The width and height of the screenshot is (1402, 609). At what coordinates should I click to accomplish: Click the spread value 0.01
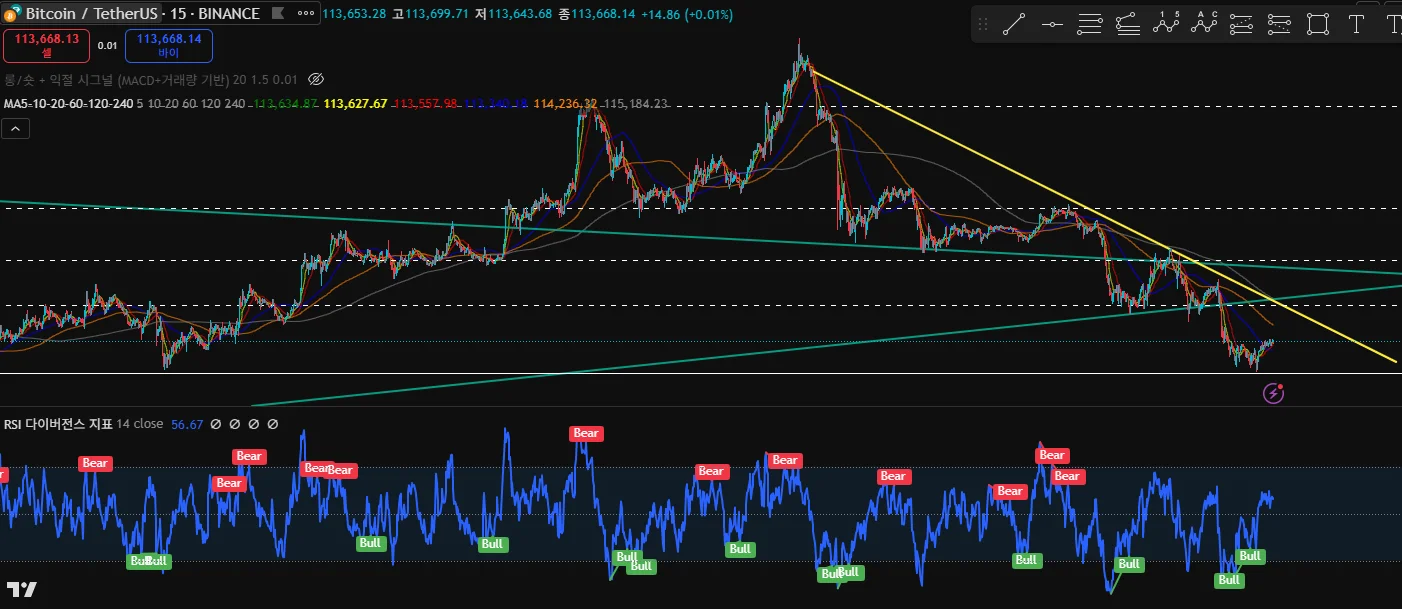(107, 45)
